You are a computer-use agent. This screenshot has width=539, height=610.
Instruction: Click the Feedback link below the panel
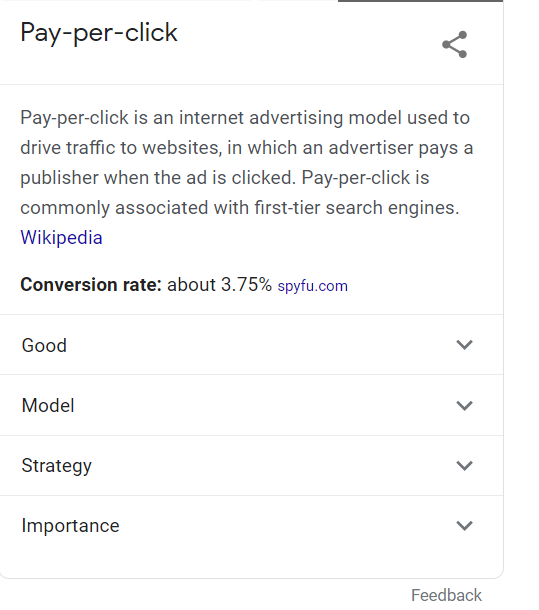tap(446, 595)
